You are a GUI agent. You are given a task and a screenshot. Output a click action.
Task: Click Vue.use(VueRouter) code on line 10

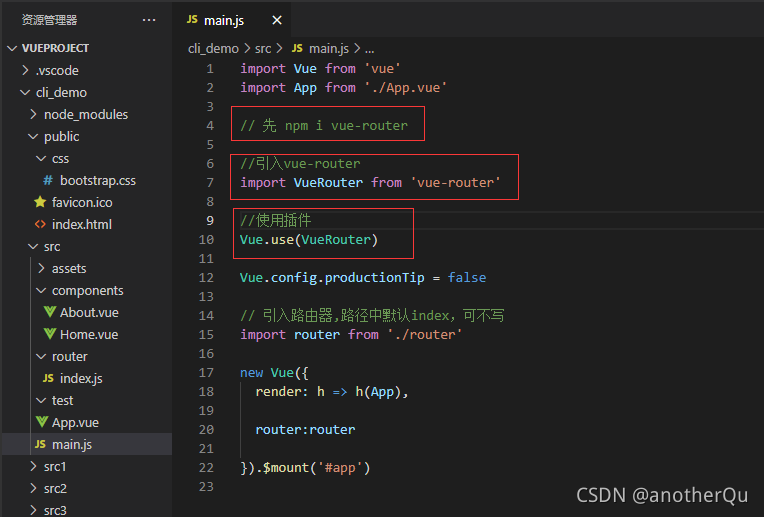pos(309,240)
